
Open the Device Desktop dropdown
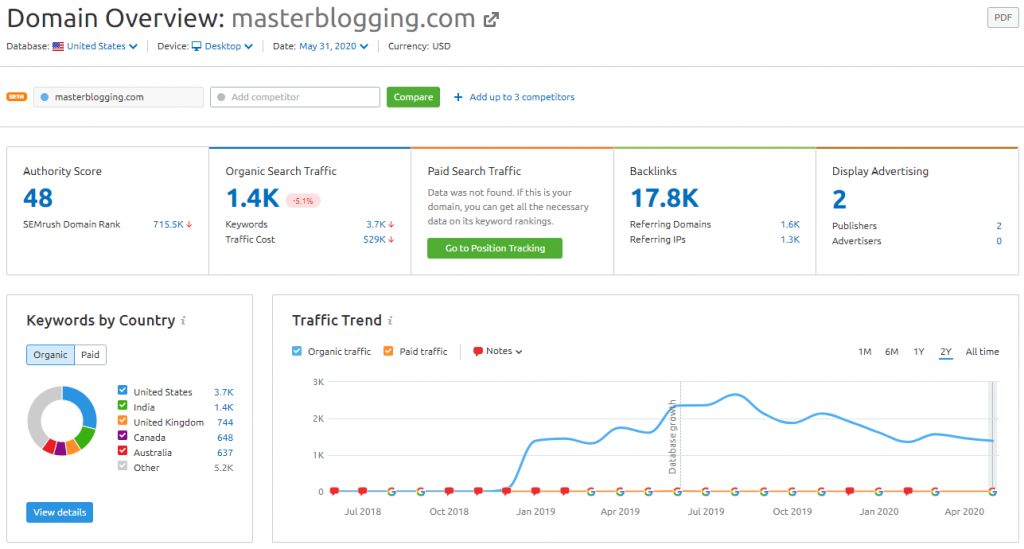pos(222,46)
